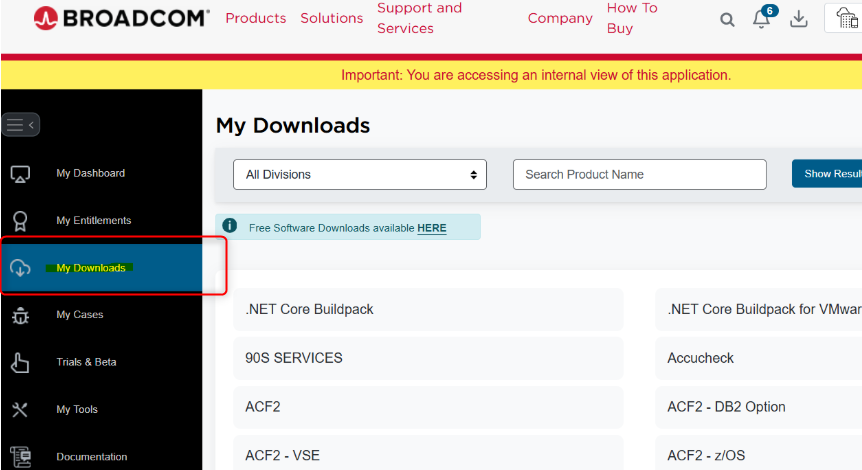This screenshot has height=470, width=862.
Task: Click the My Tools wrench icon
Action: [20, 410]
